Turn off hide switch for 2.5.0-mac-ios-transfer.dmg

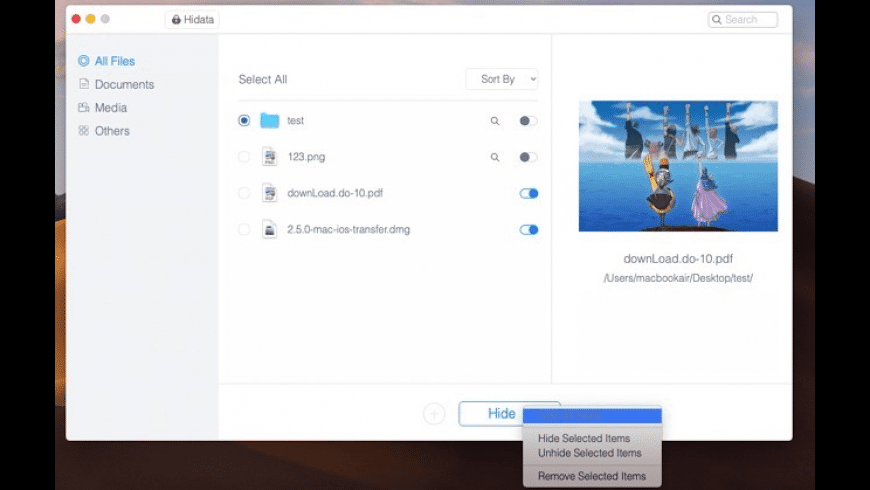pos(529,230)
